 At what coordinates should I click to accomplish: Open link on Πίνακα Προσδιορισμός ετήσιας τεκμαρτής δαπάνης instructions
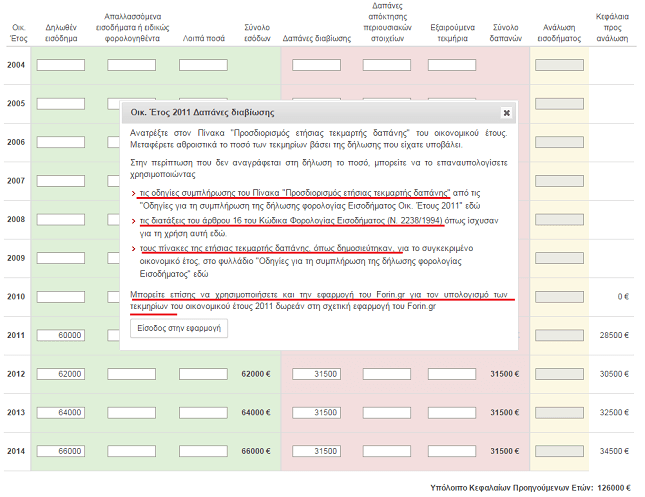click(x=295, y=193)
